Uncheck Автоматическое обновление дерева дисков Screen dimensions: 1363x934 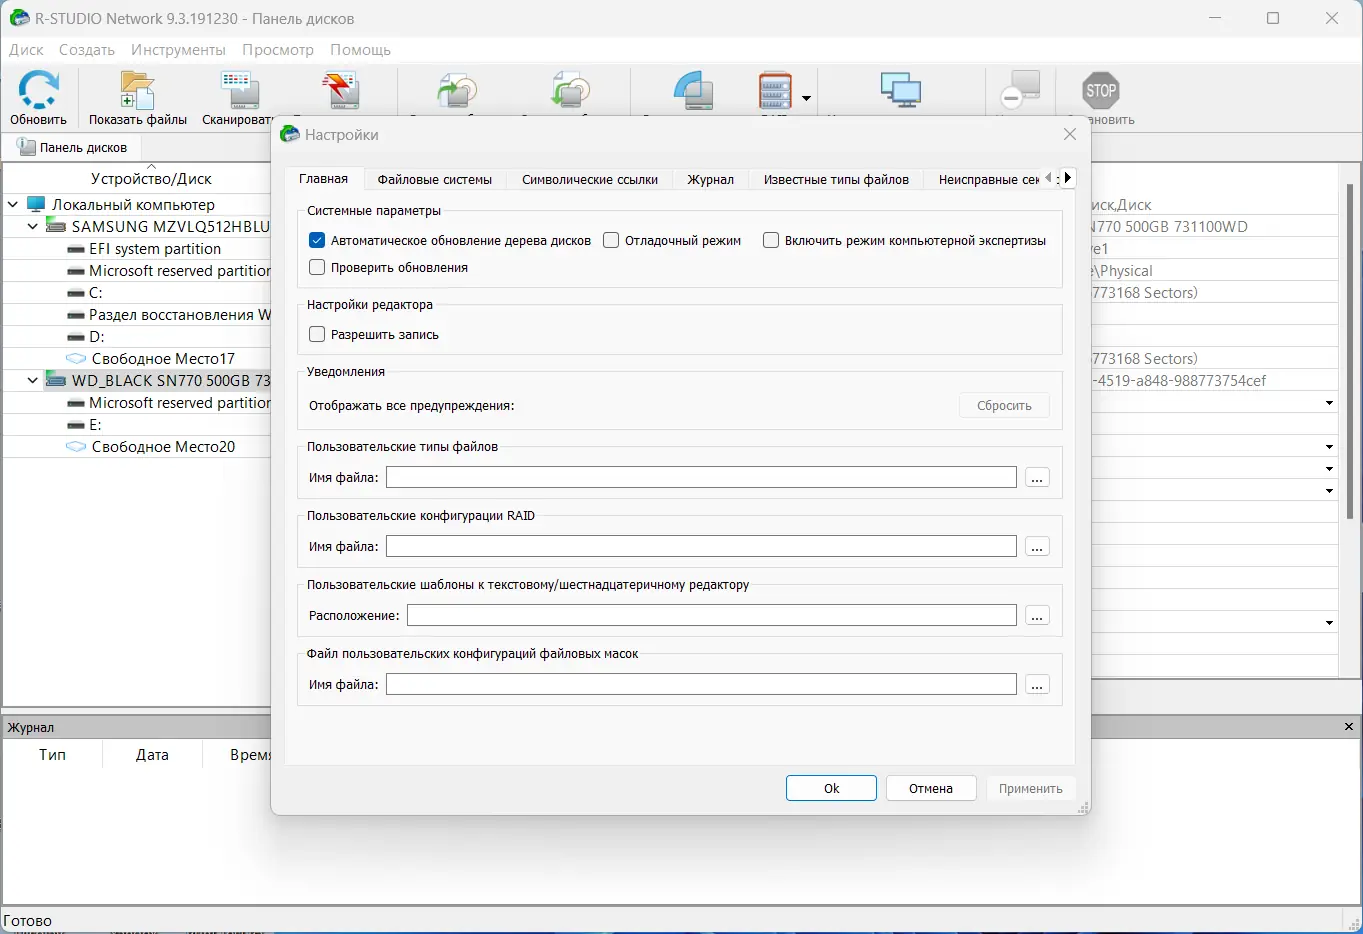(317, 240)
